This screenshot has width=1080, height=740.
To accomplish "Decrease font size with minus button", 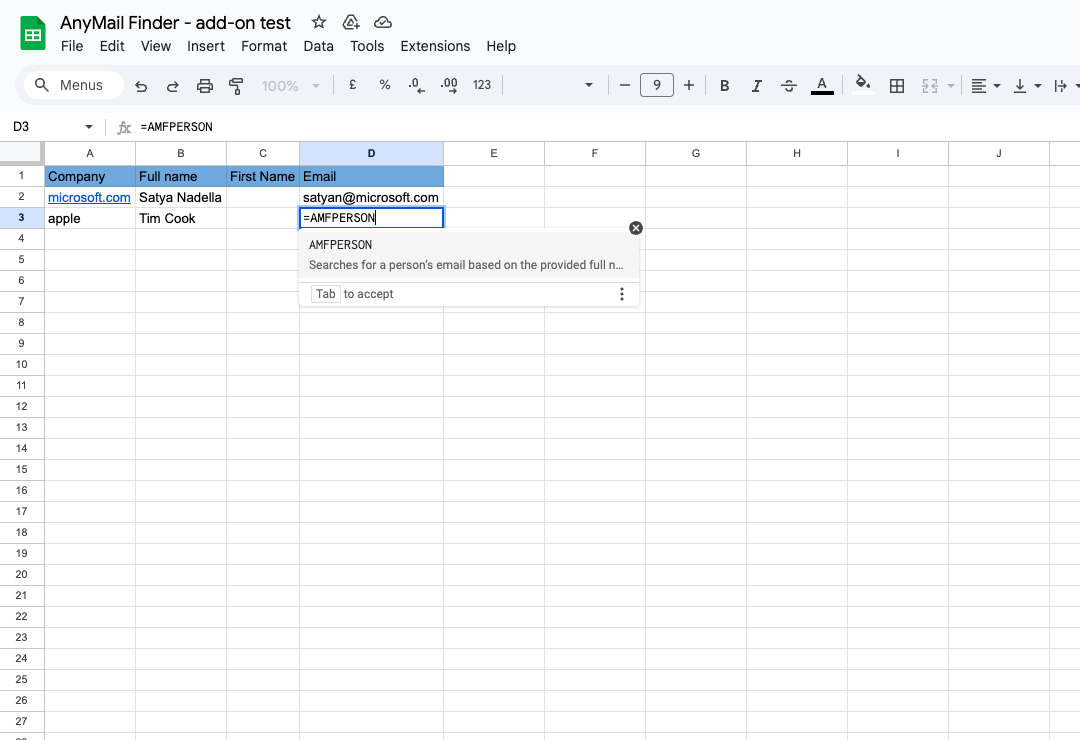I will click(x=625, y=85).
